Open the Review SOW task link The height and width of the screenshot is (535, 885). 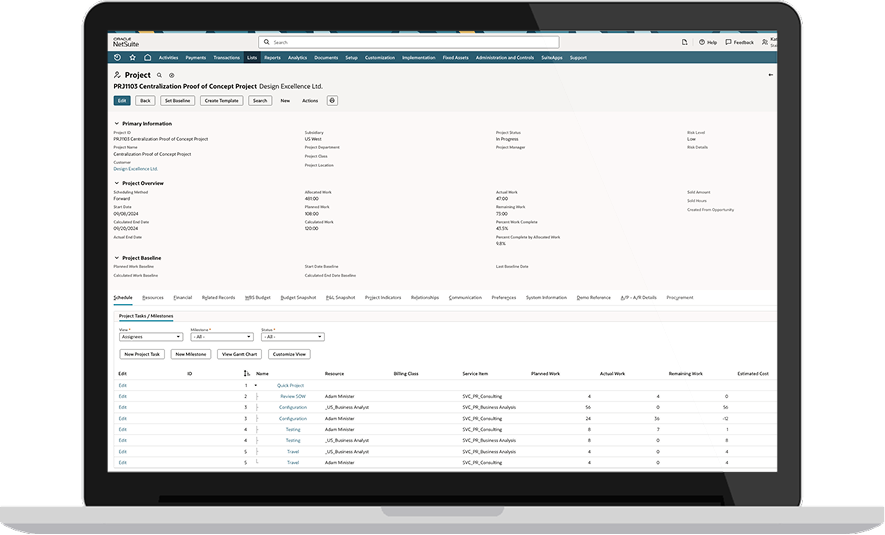(292, 396)
